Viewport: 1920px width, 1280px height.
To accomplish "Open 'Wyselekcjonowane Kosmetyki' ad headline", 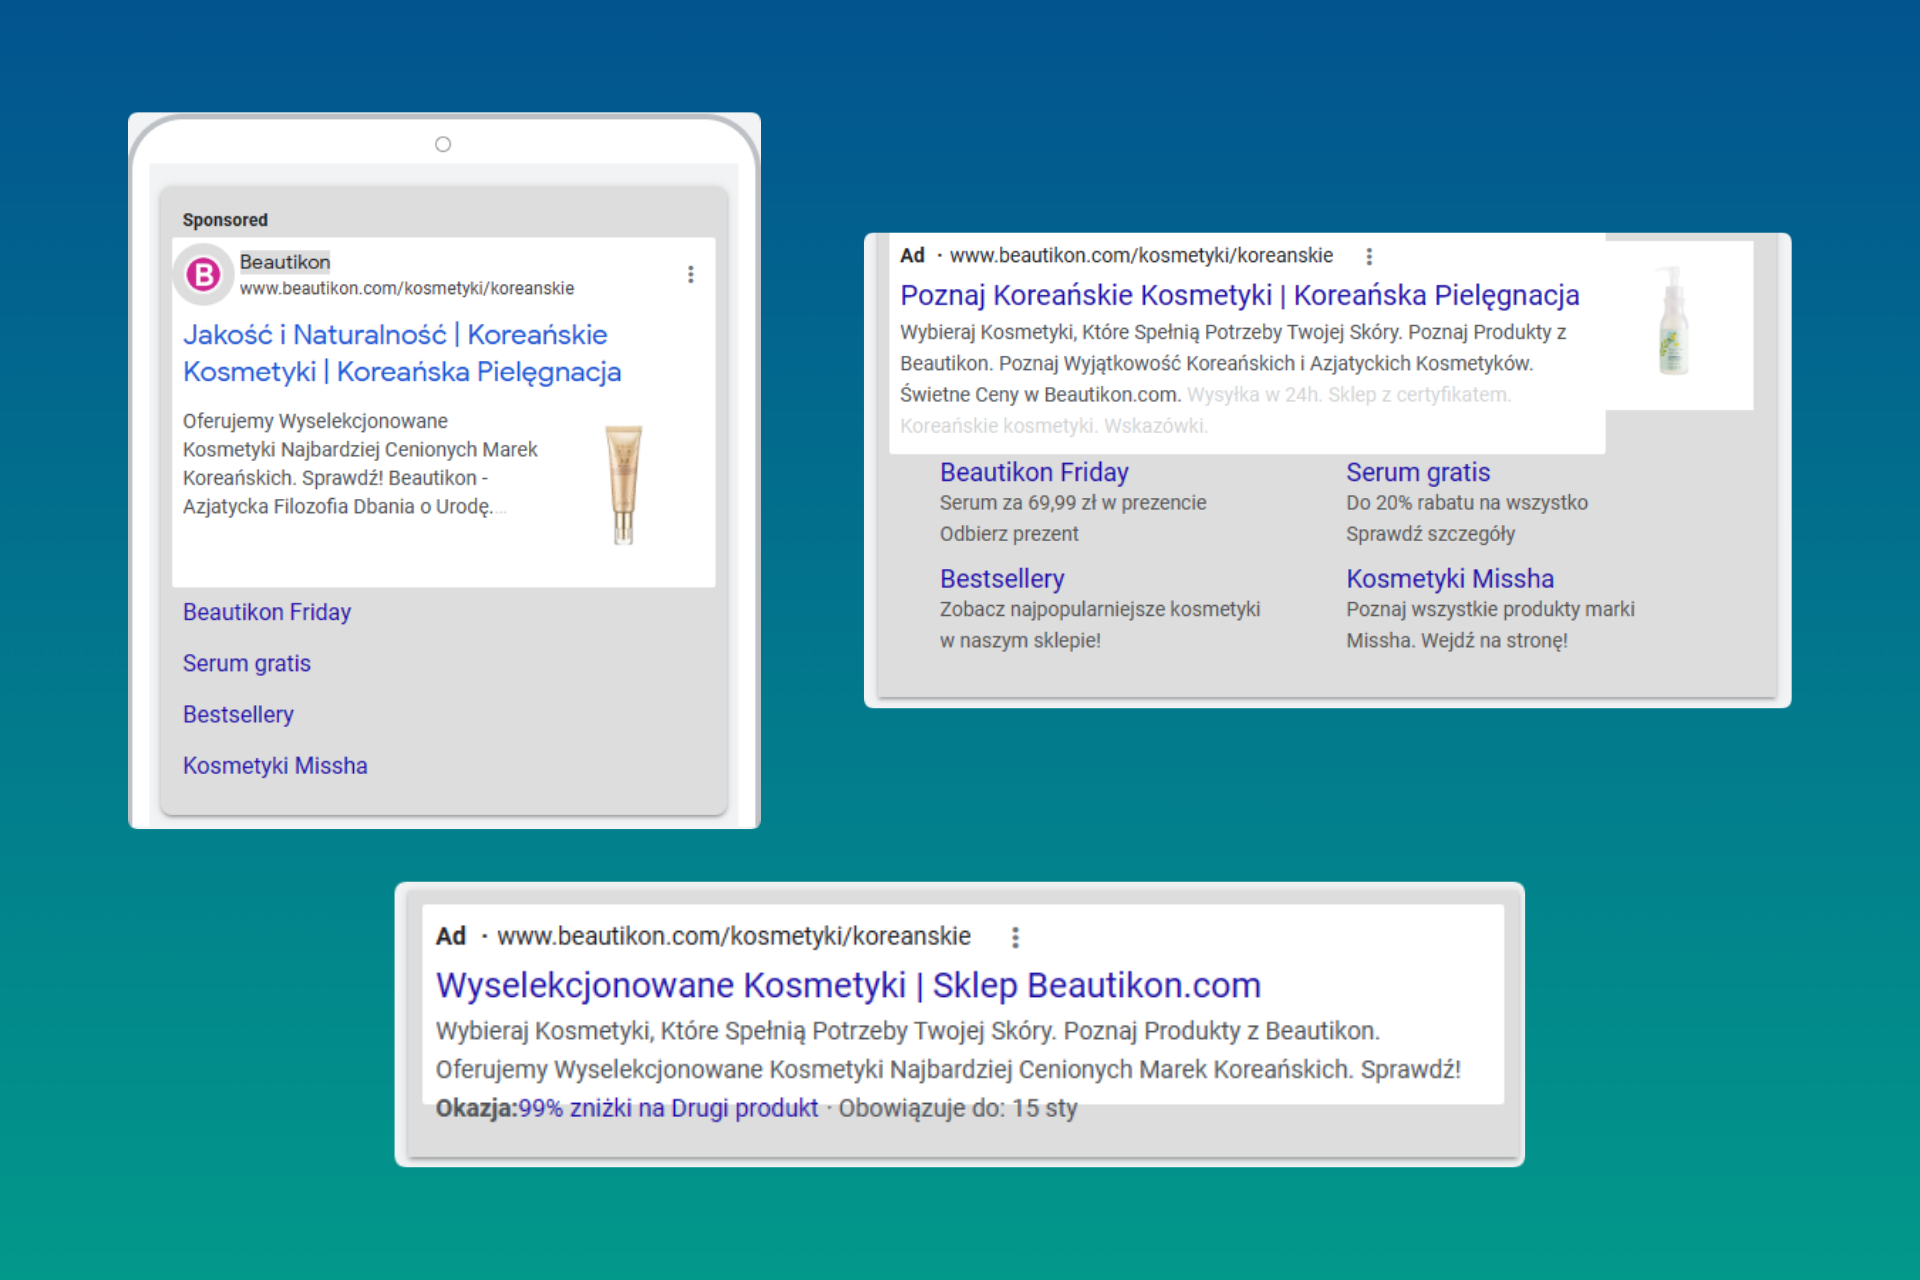I will [x=848, y=985].
